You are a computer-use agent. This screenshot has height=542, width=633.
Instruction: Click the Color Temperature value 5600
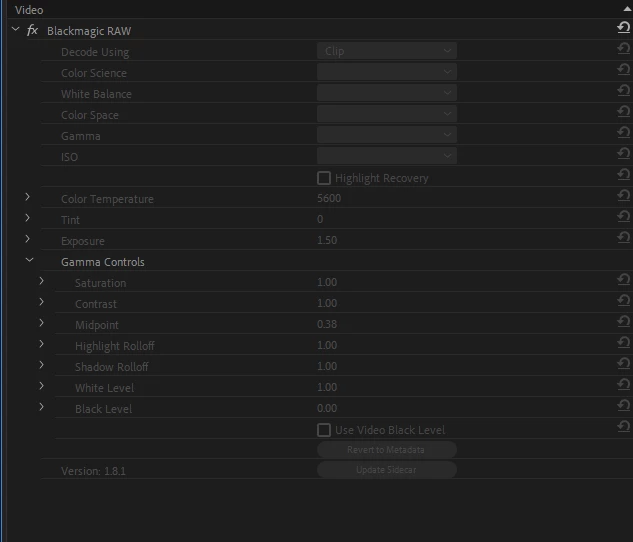[329, 198]
